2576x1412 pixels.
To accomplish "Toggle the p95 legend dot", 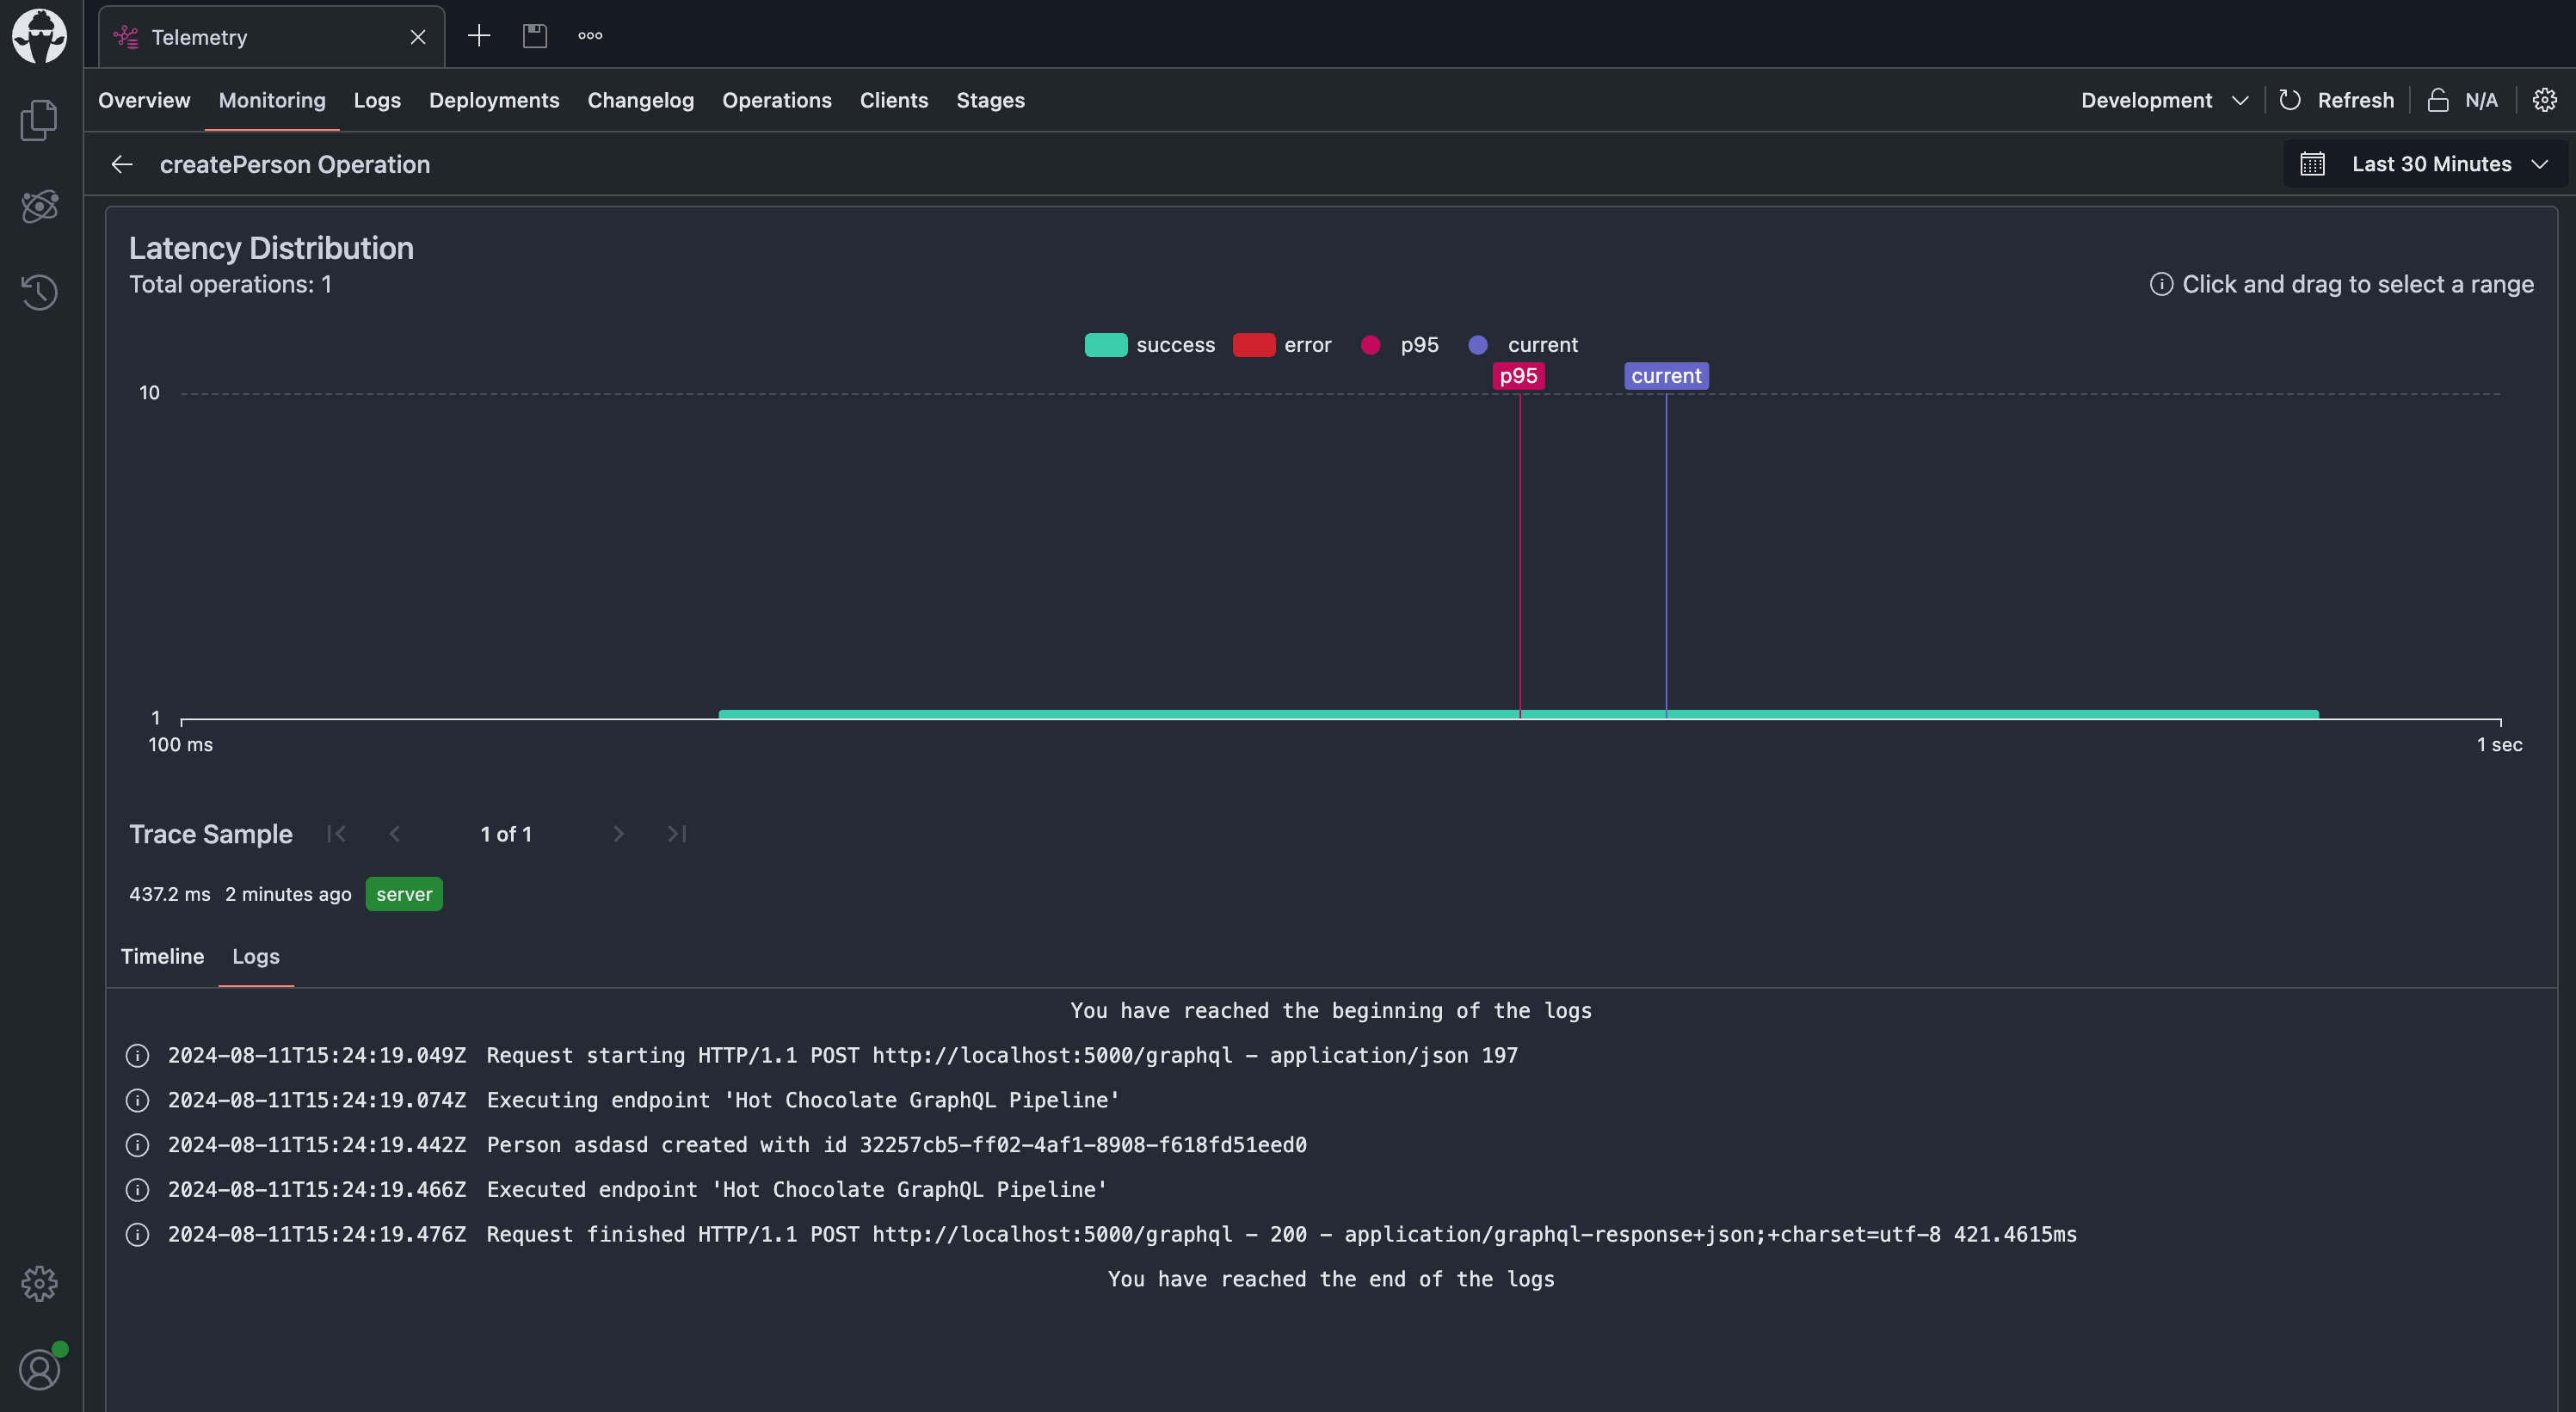I will [x=1371, y=345].
